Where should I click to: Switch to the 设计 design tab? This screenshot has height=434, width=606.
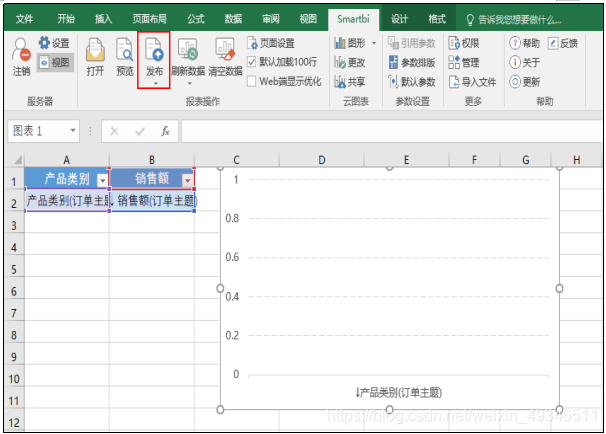click(x=399, y=19)
